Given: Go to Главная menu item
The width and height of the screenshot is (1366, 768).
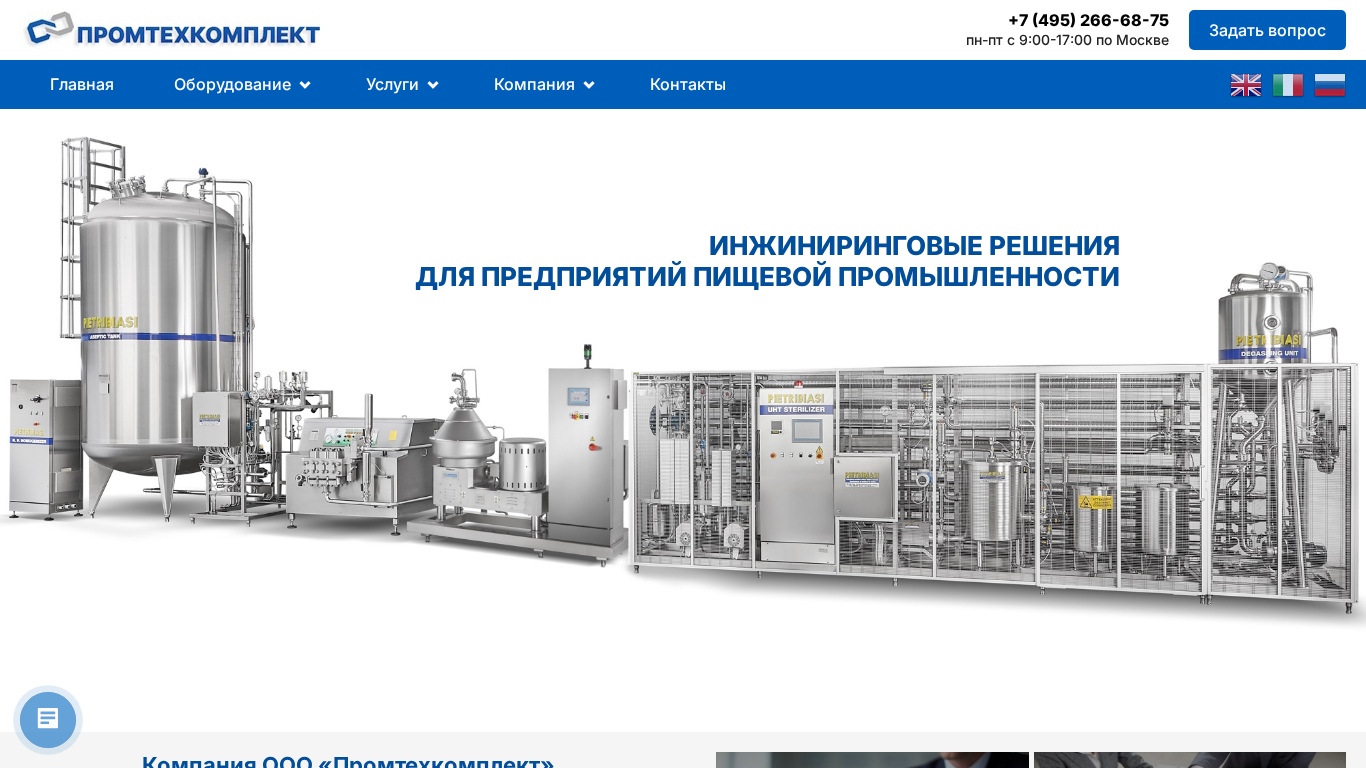Looking at the screenshot, I should pos(82,85).
